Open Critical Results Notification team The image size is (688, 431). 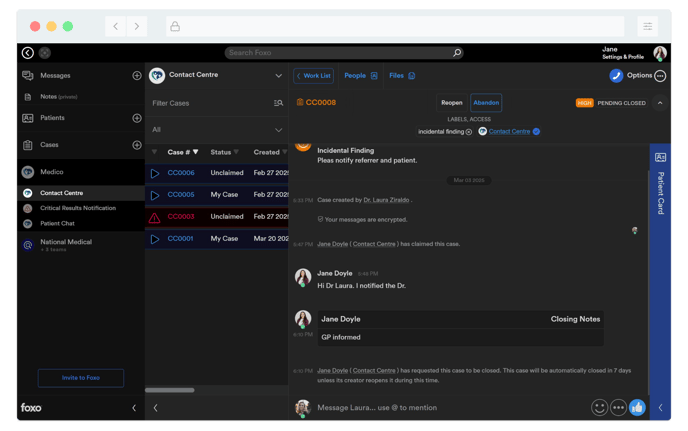click(x=78, y=208)
